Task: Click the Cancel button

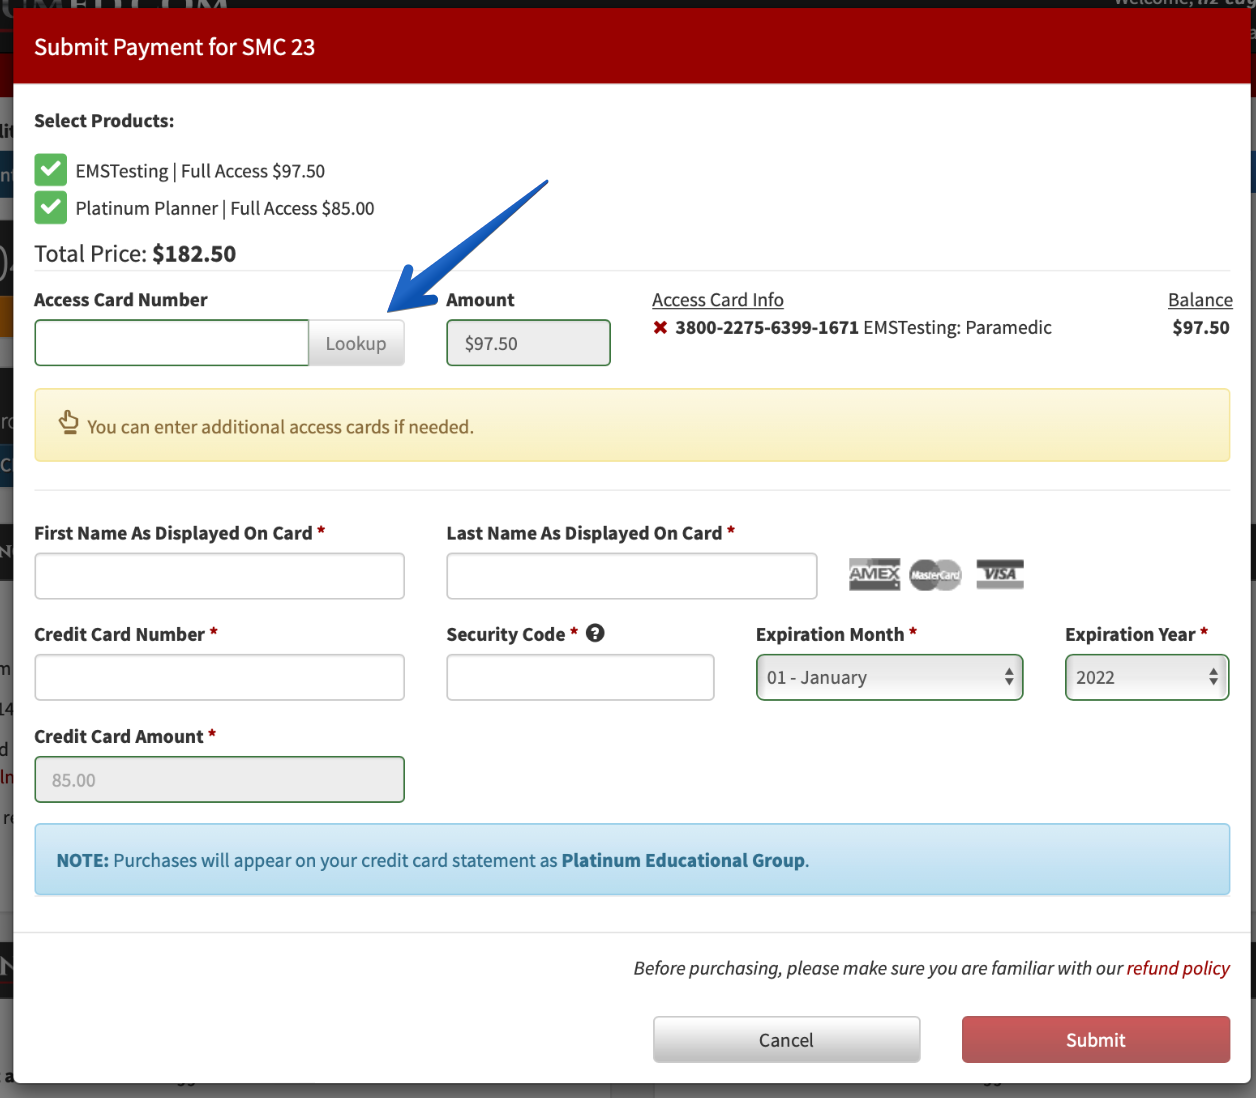Action: [786, 1040]
